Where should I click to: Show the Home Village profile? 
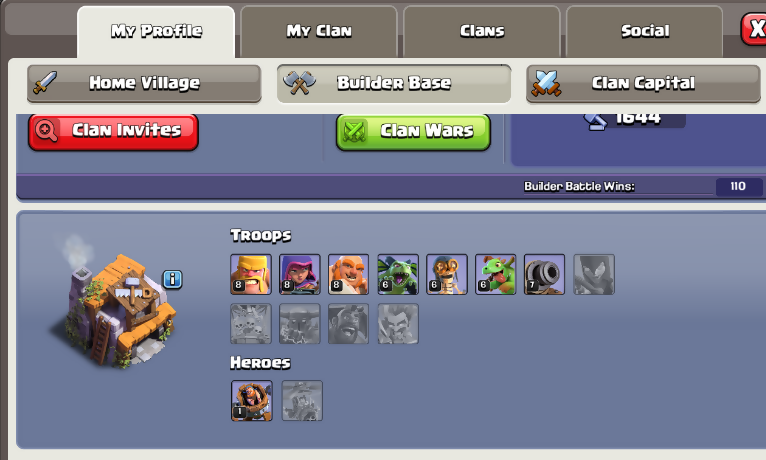[x=144, y=84]
